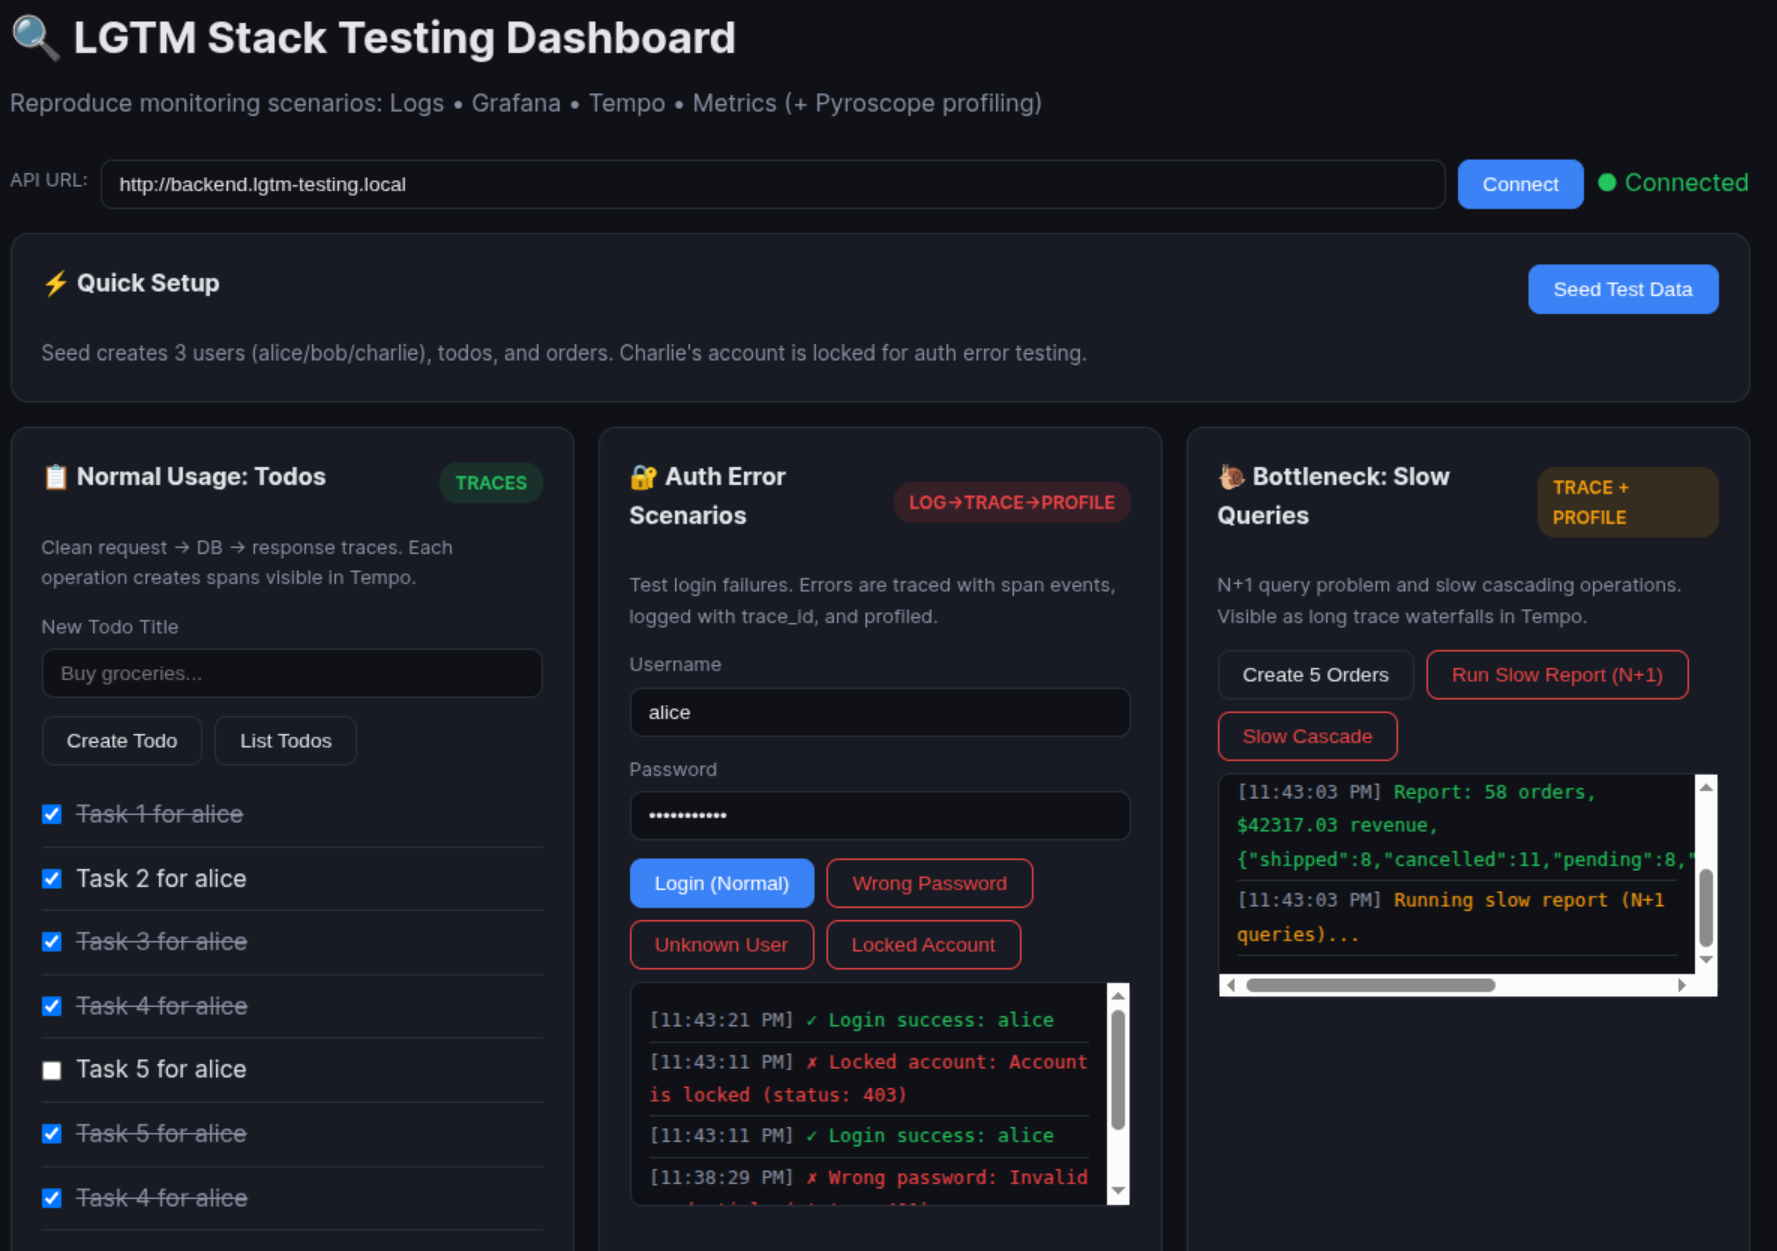Focus the New Todo Title input field
The image size is (1777, 1251).
pyautogui.click(x=292, y=674)
